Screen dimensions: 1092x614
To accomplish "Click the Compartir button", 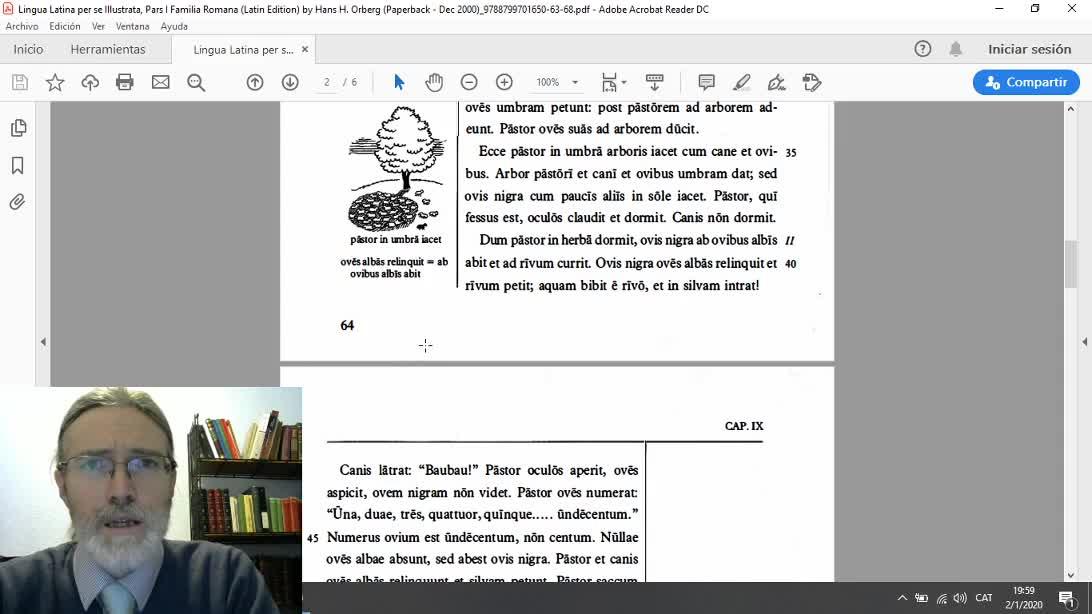I will 1027,82.
